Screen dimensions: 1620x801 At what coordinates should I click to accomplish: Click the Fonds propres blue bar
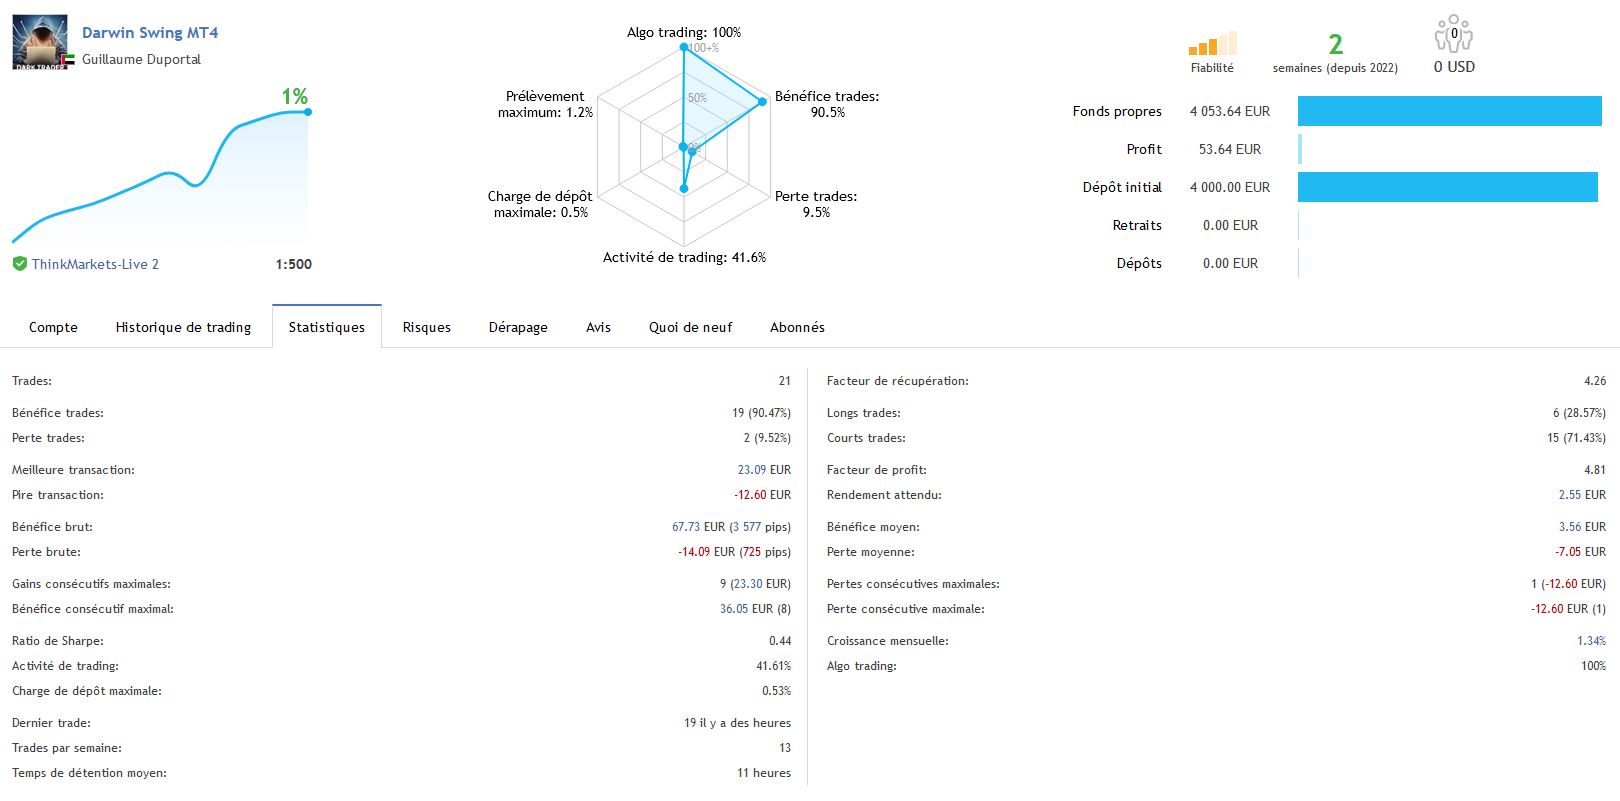pyautogui.click(x=1449, y=111)
